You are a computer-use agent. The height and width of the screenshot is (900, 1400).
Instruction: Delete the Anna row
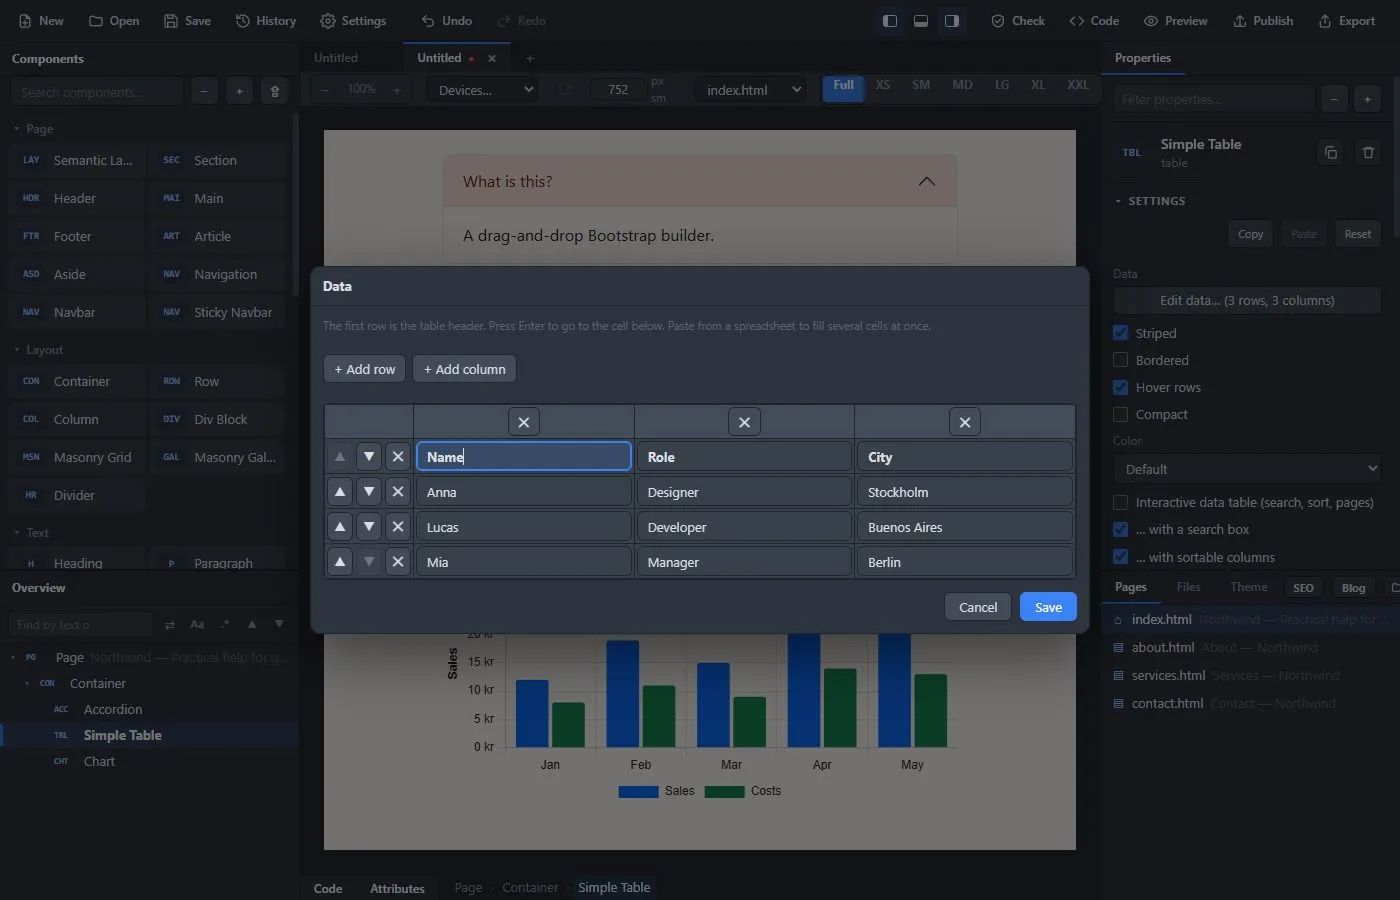click(398, 492)
